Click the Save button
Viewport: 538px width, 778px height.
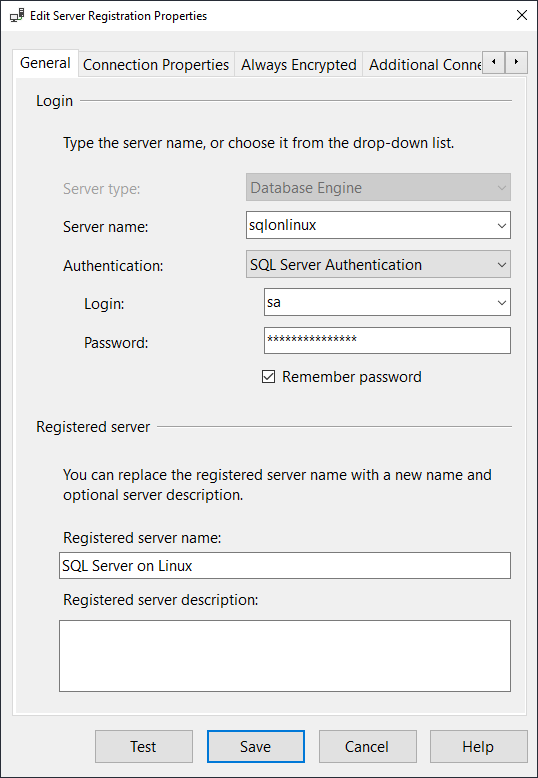click(256, 746)
